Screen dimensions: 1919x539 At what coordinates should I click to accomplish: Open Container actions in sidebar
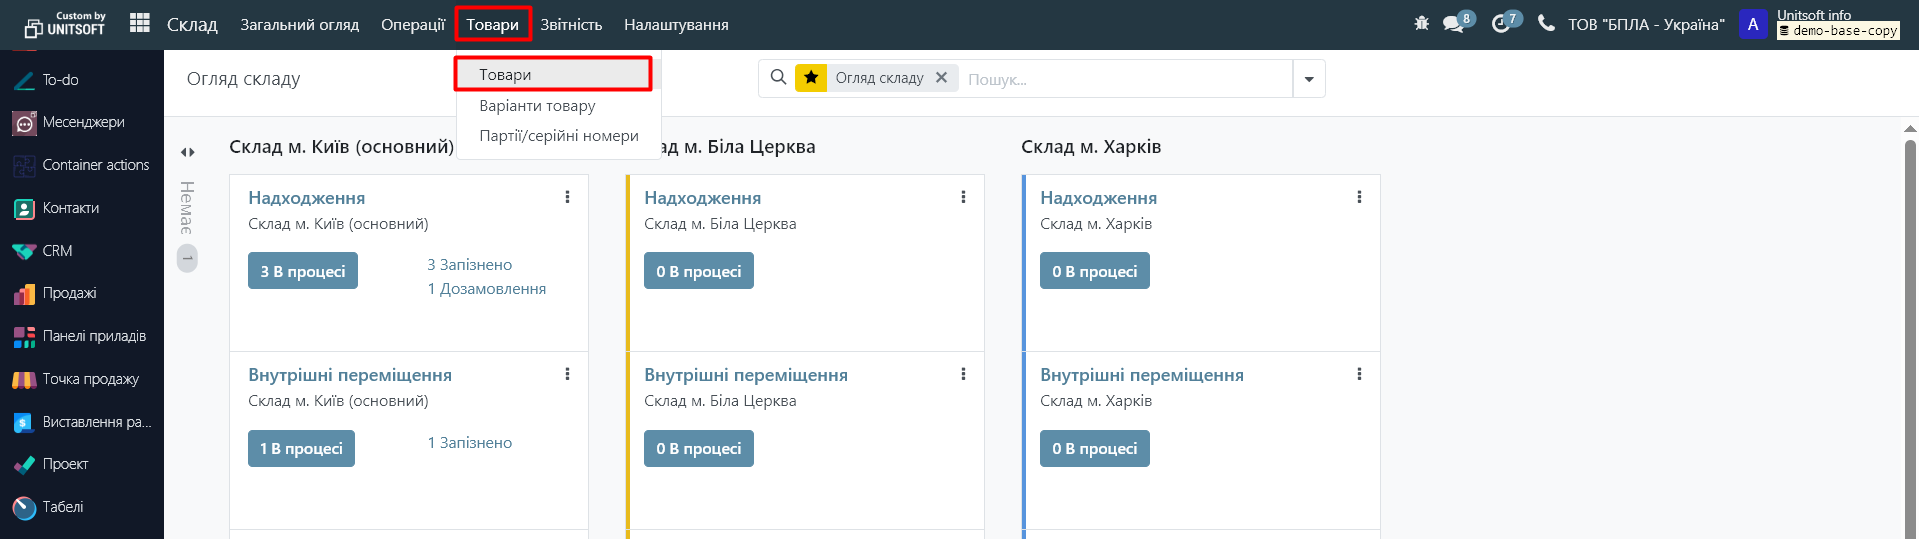(x=82, y=165)
